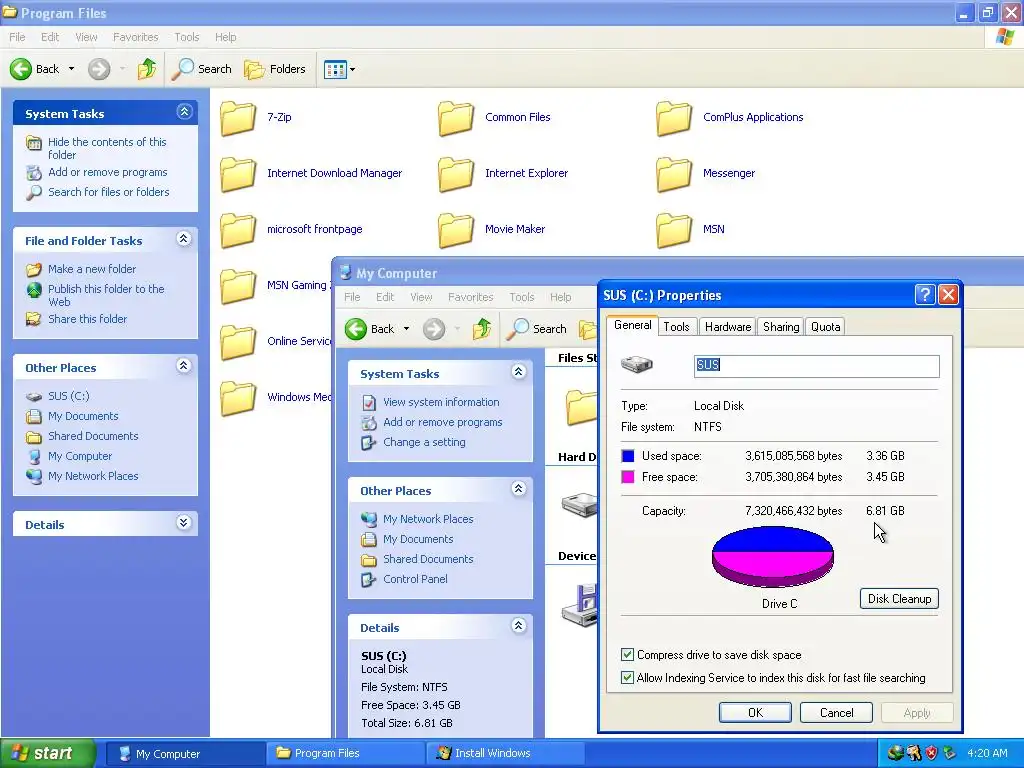1024x768 pixels.
Task: Click Back arrow in My Computer toolbar
Action: pos(356,328)
